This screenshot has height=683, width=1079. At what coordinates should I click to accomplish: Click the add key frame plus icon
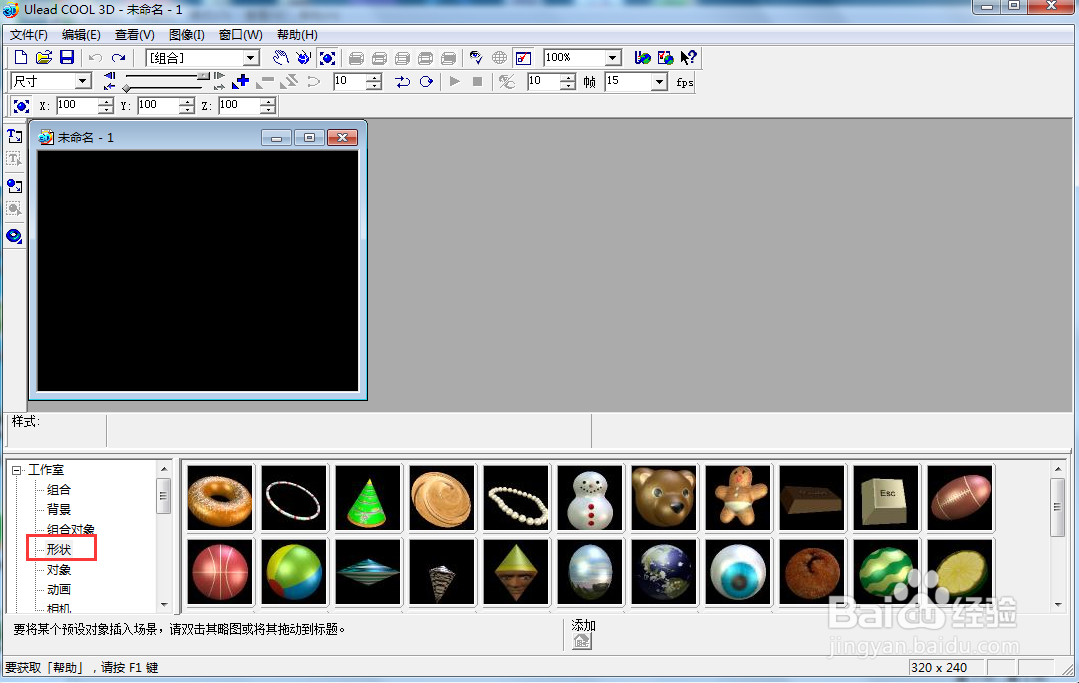pos(240,81)
